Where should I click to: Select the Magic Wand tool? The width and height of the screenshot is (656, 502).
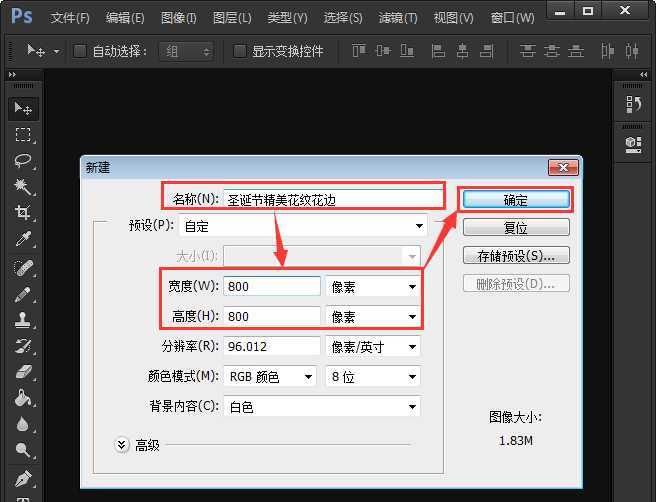(x=22, y=187)
